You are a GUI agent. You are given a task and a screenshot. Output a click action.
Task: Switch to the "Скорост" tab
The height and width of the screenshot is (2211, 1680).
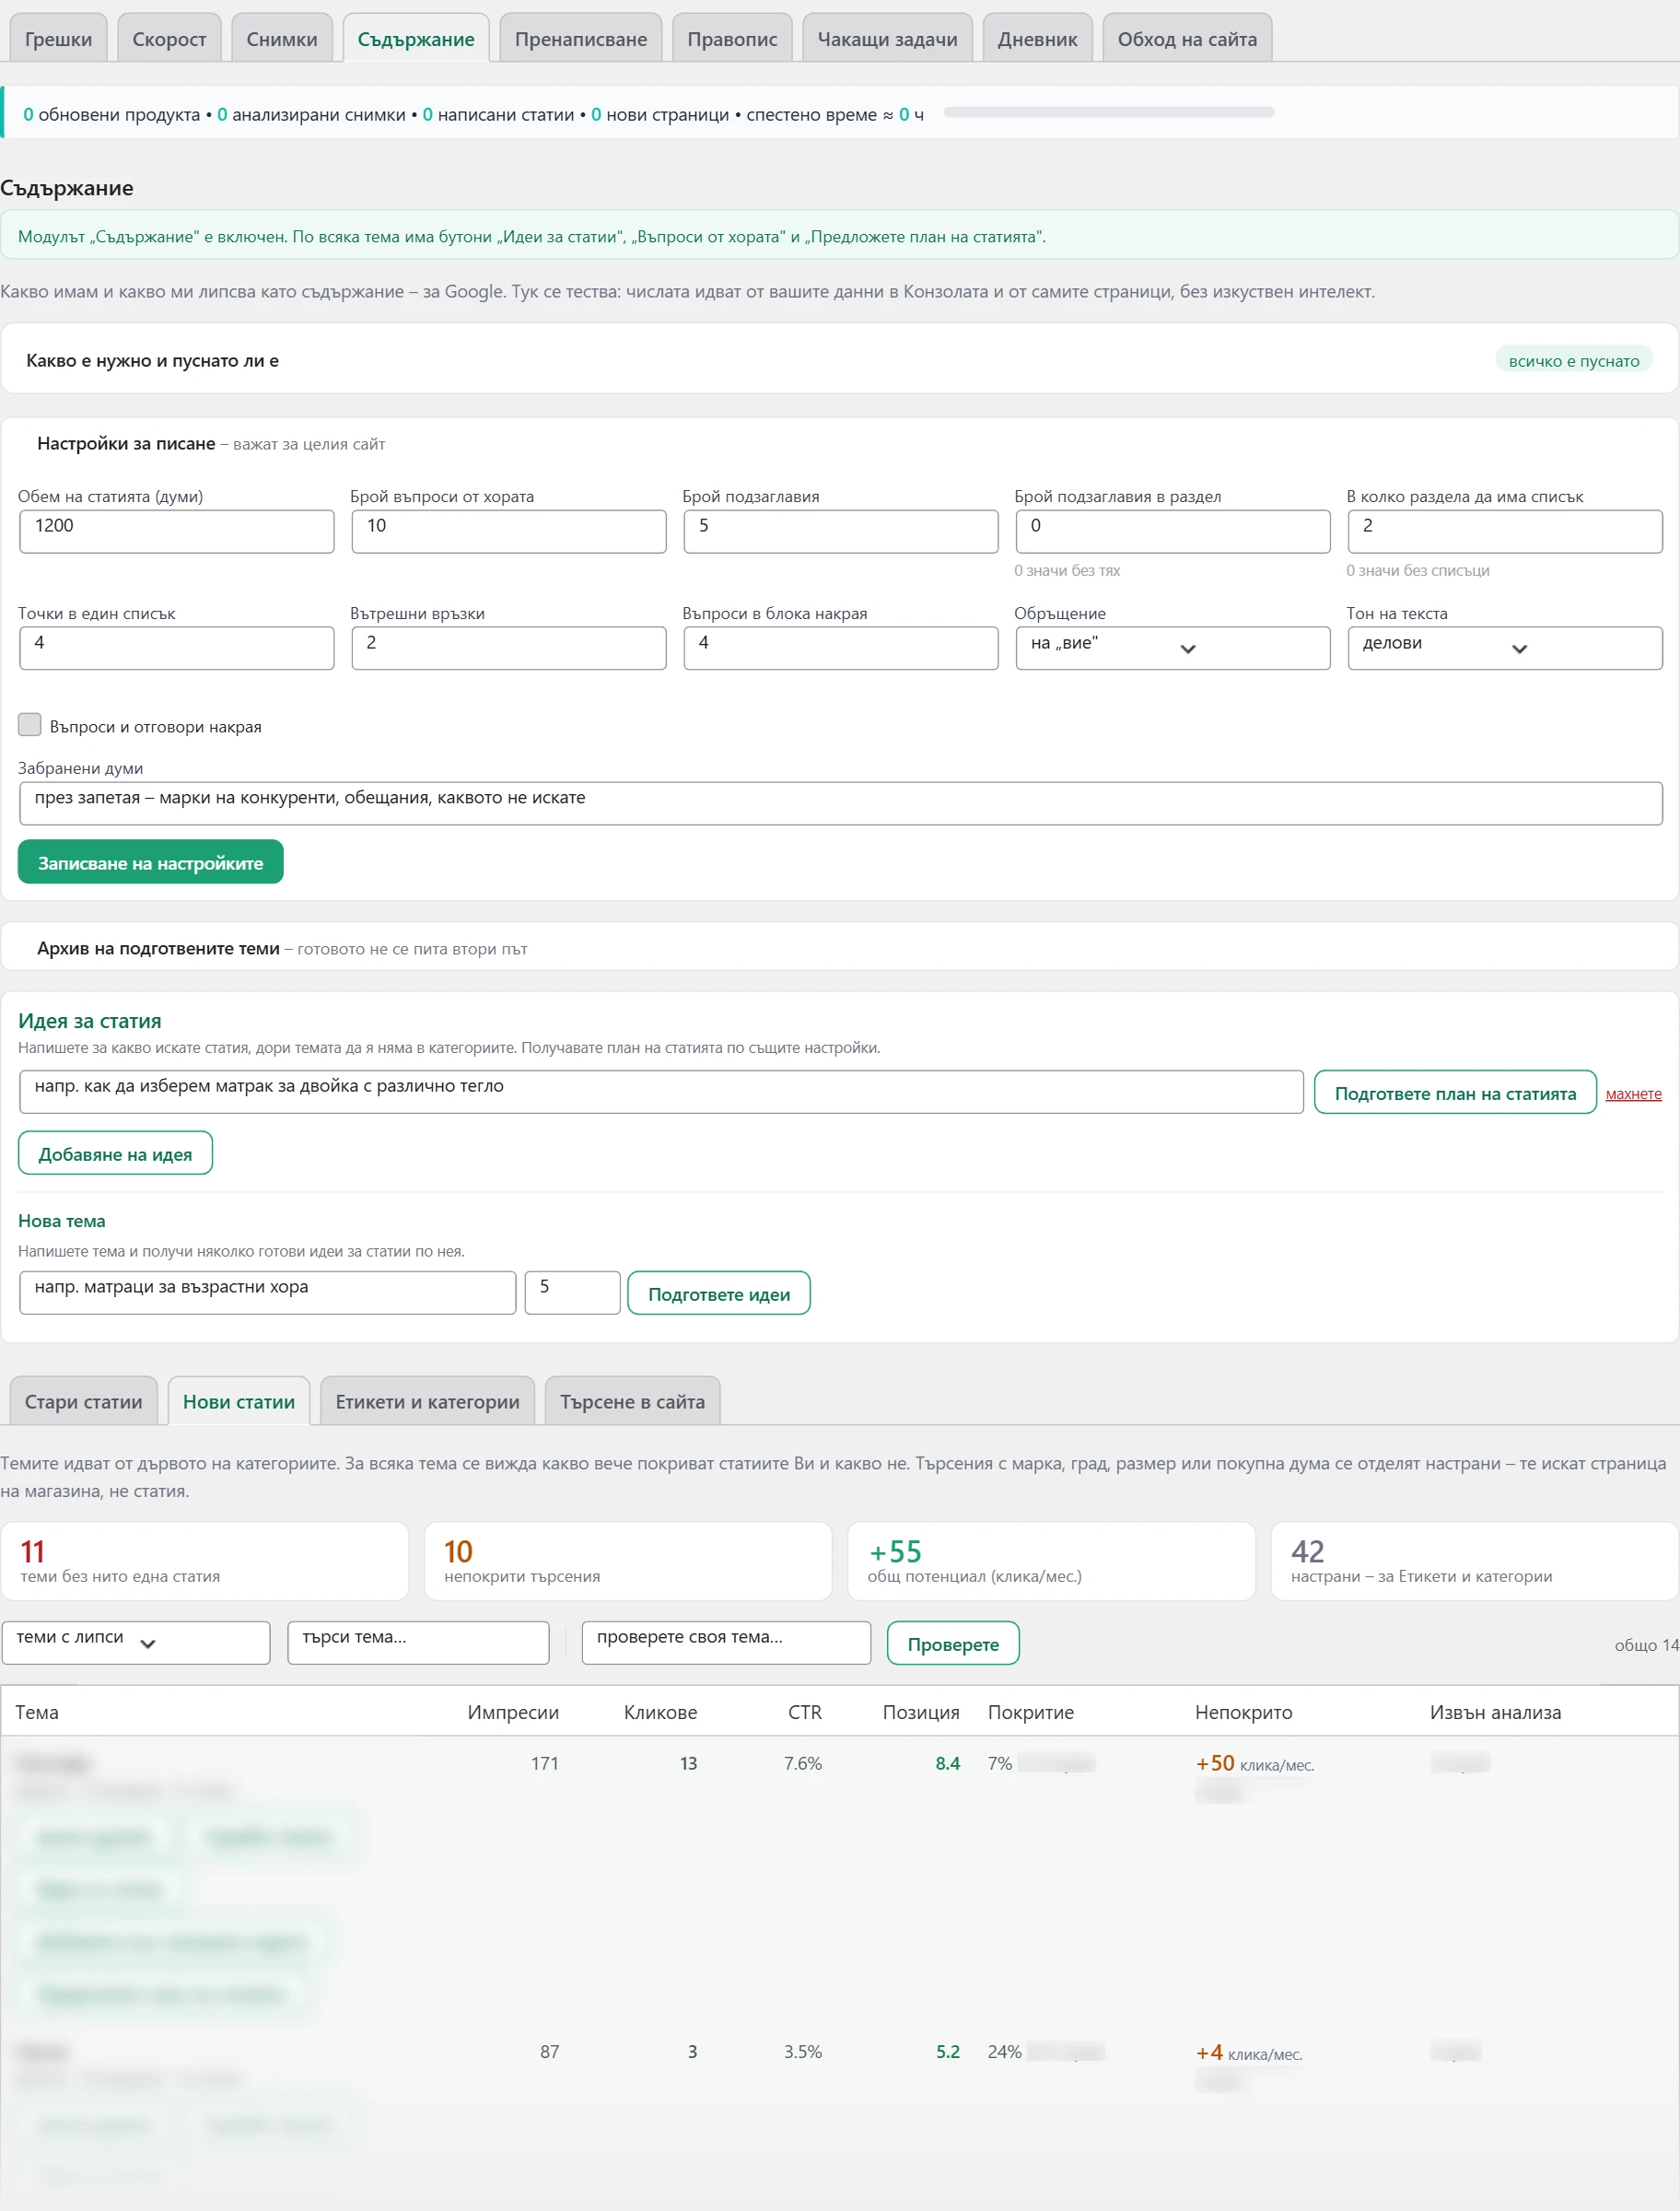[x=169, y=39]
